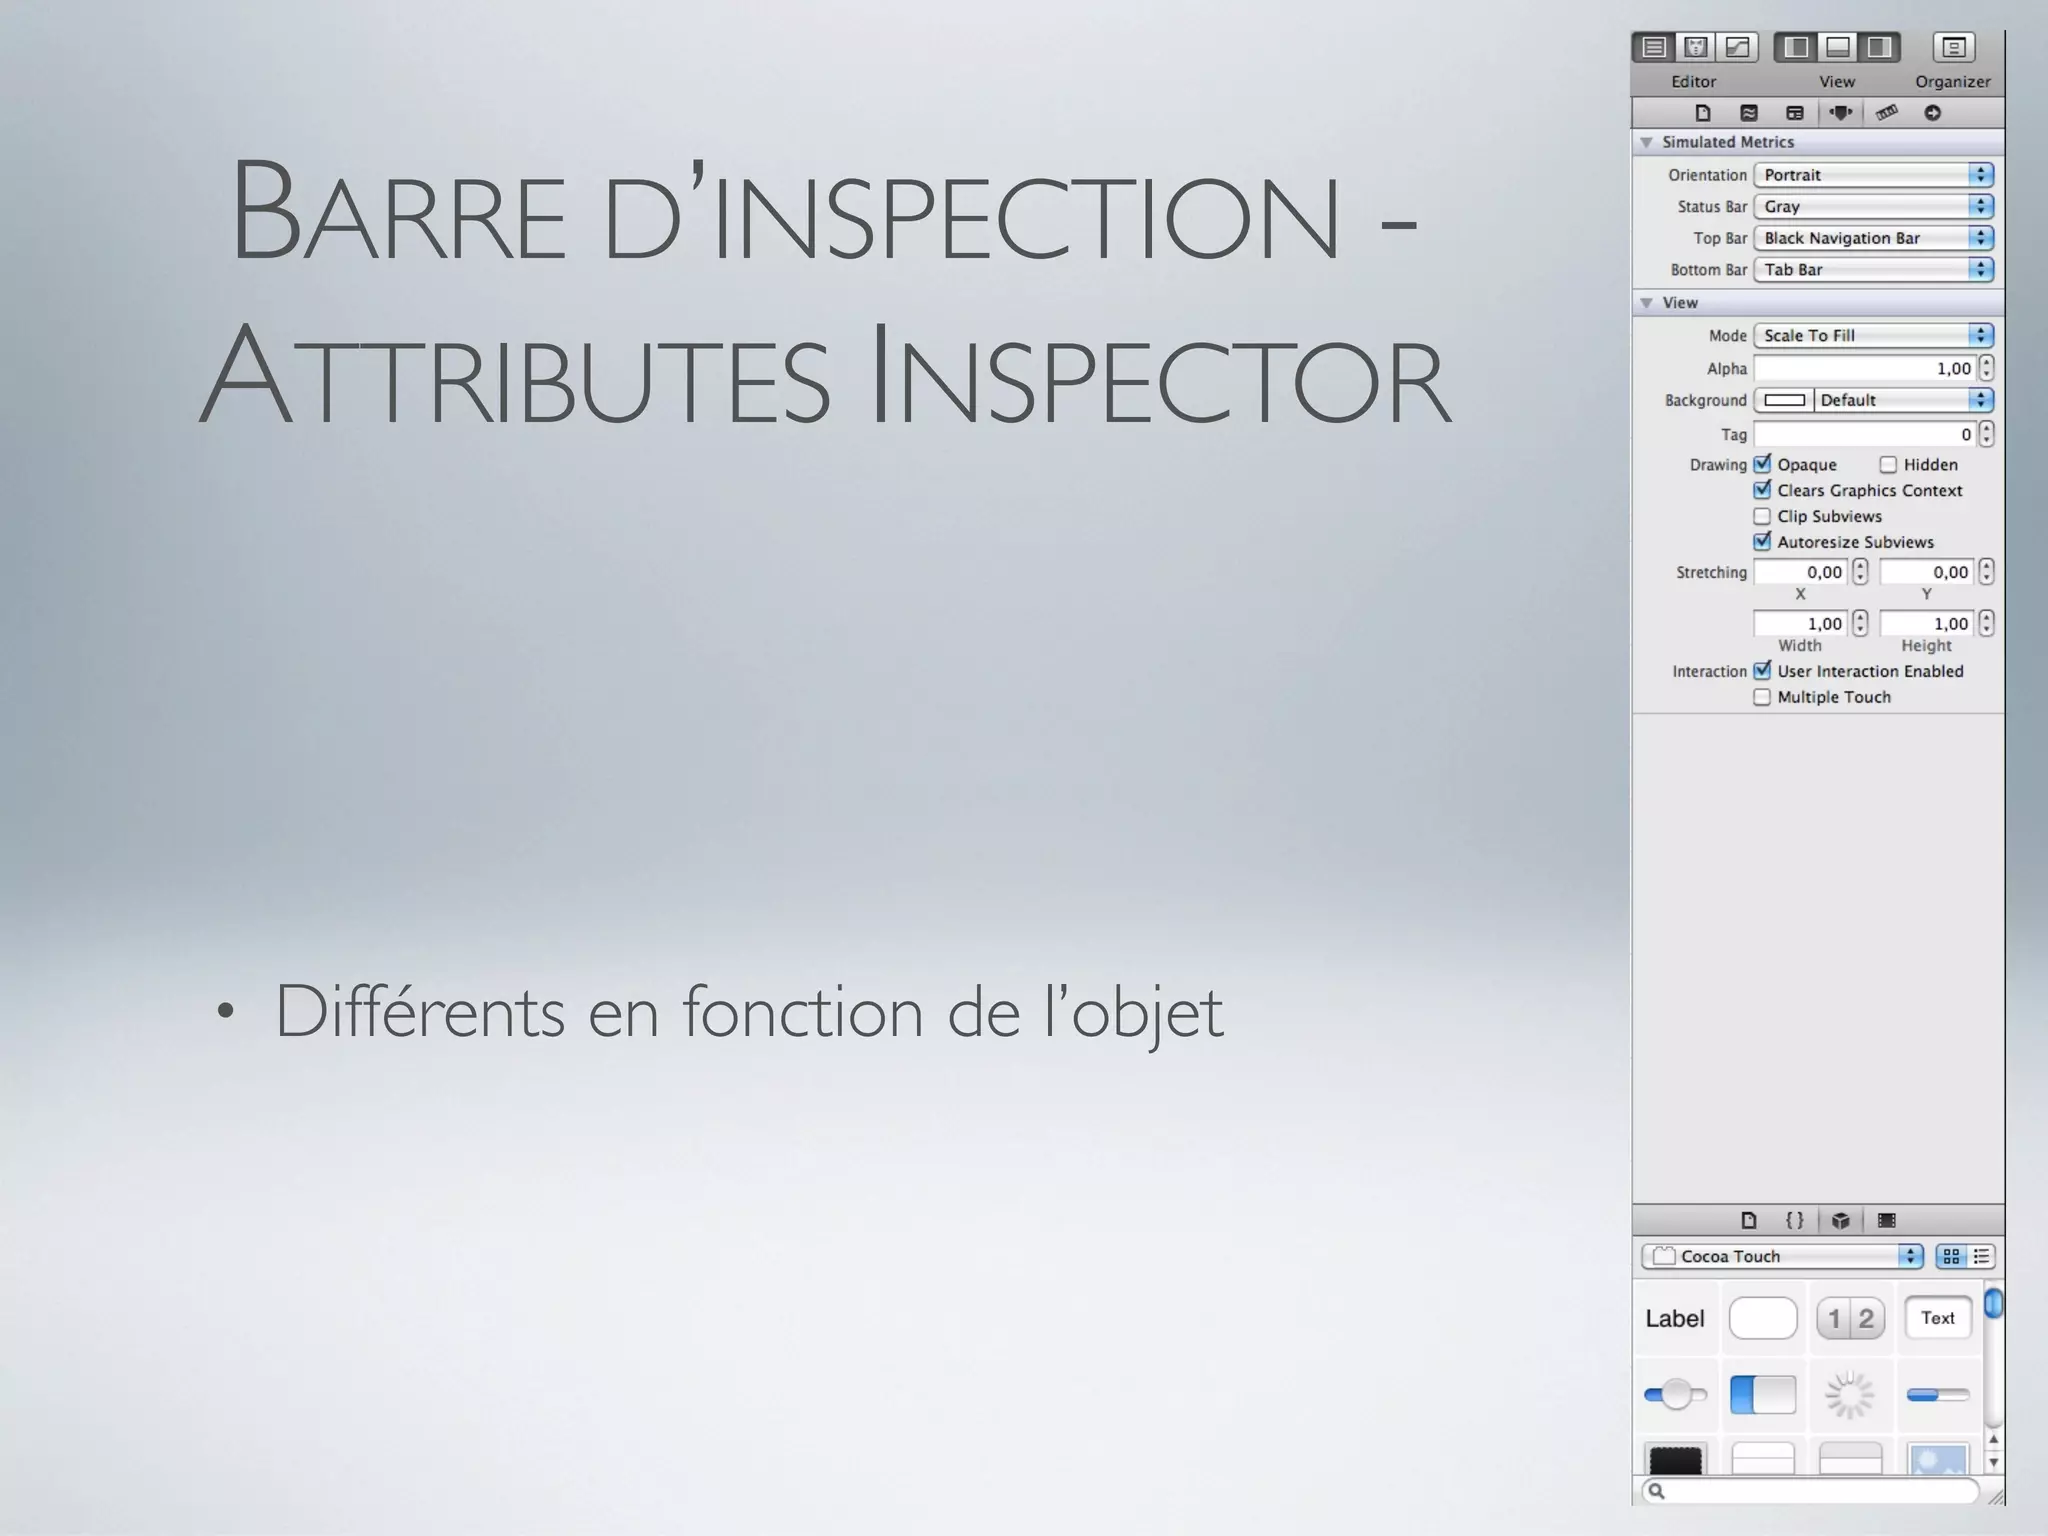
Task: Open the Orientation dropdown
Action: coord(1874,175)
